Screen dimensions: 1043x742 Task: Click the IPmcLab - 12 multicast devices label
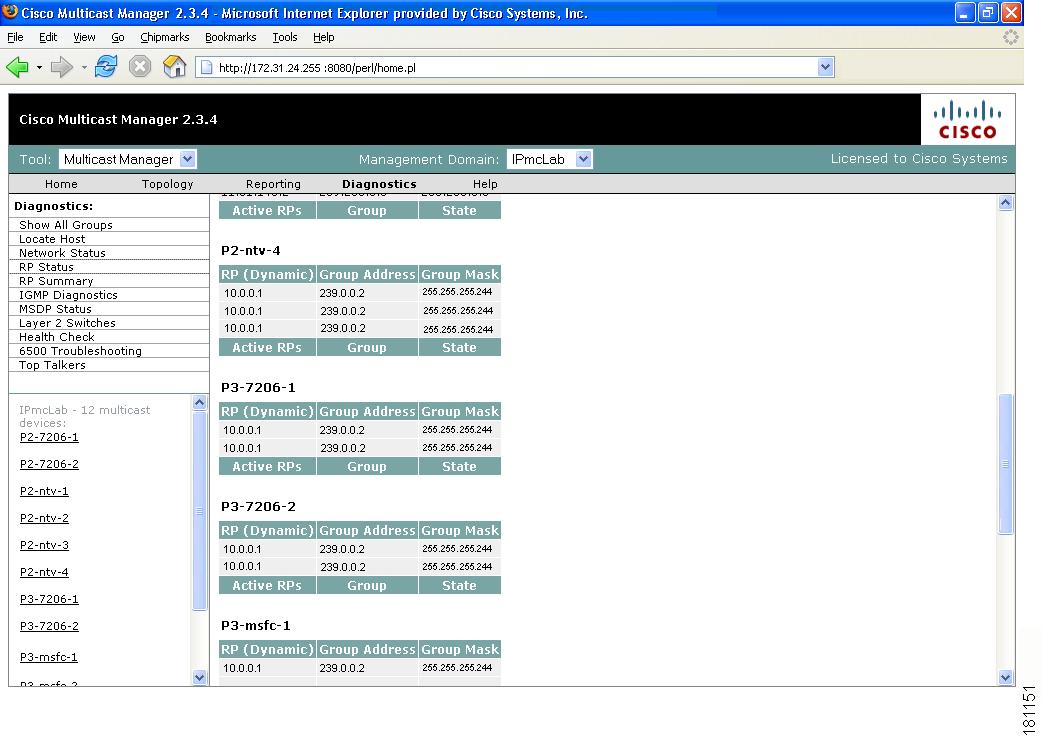pyautogui.click(x=84, y=417)
